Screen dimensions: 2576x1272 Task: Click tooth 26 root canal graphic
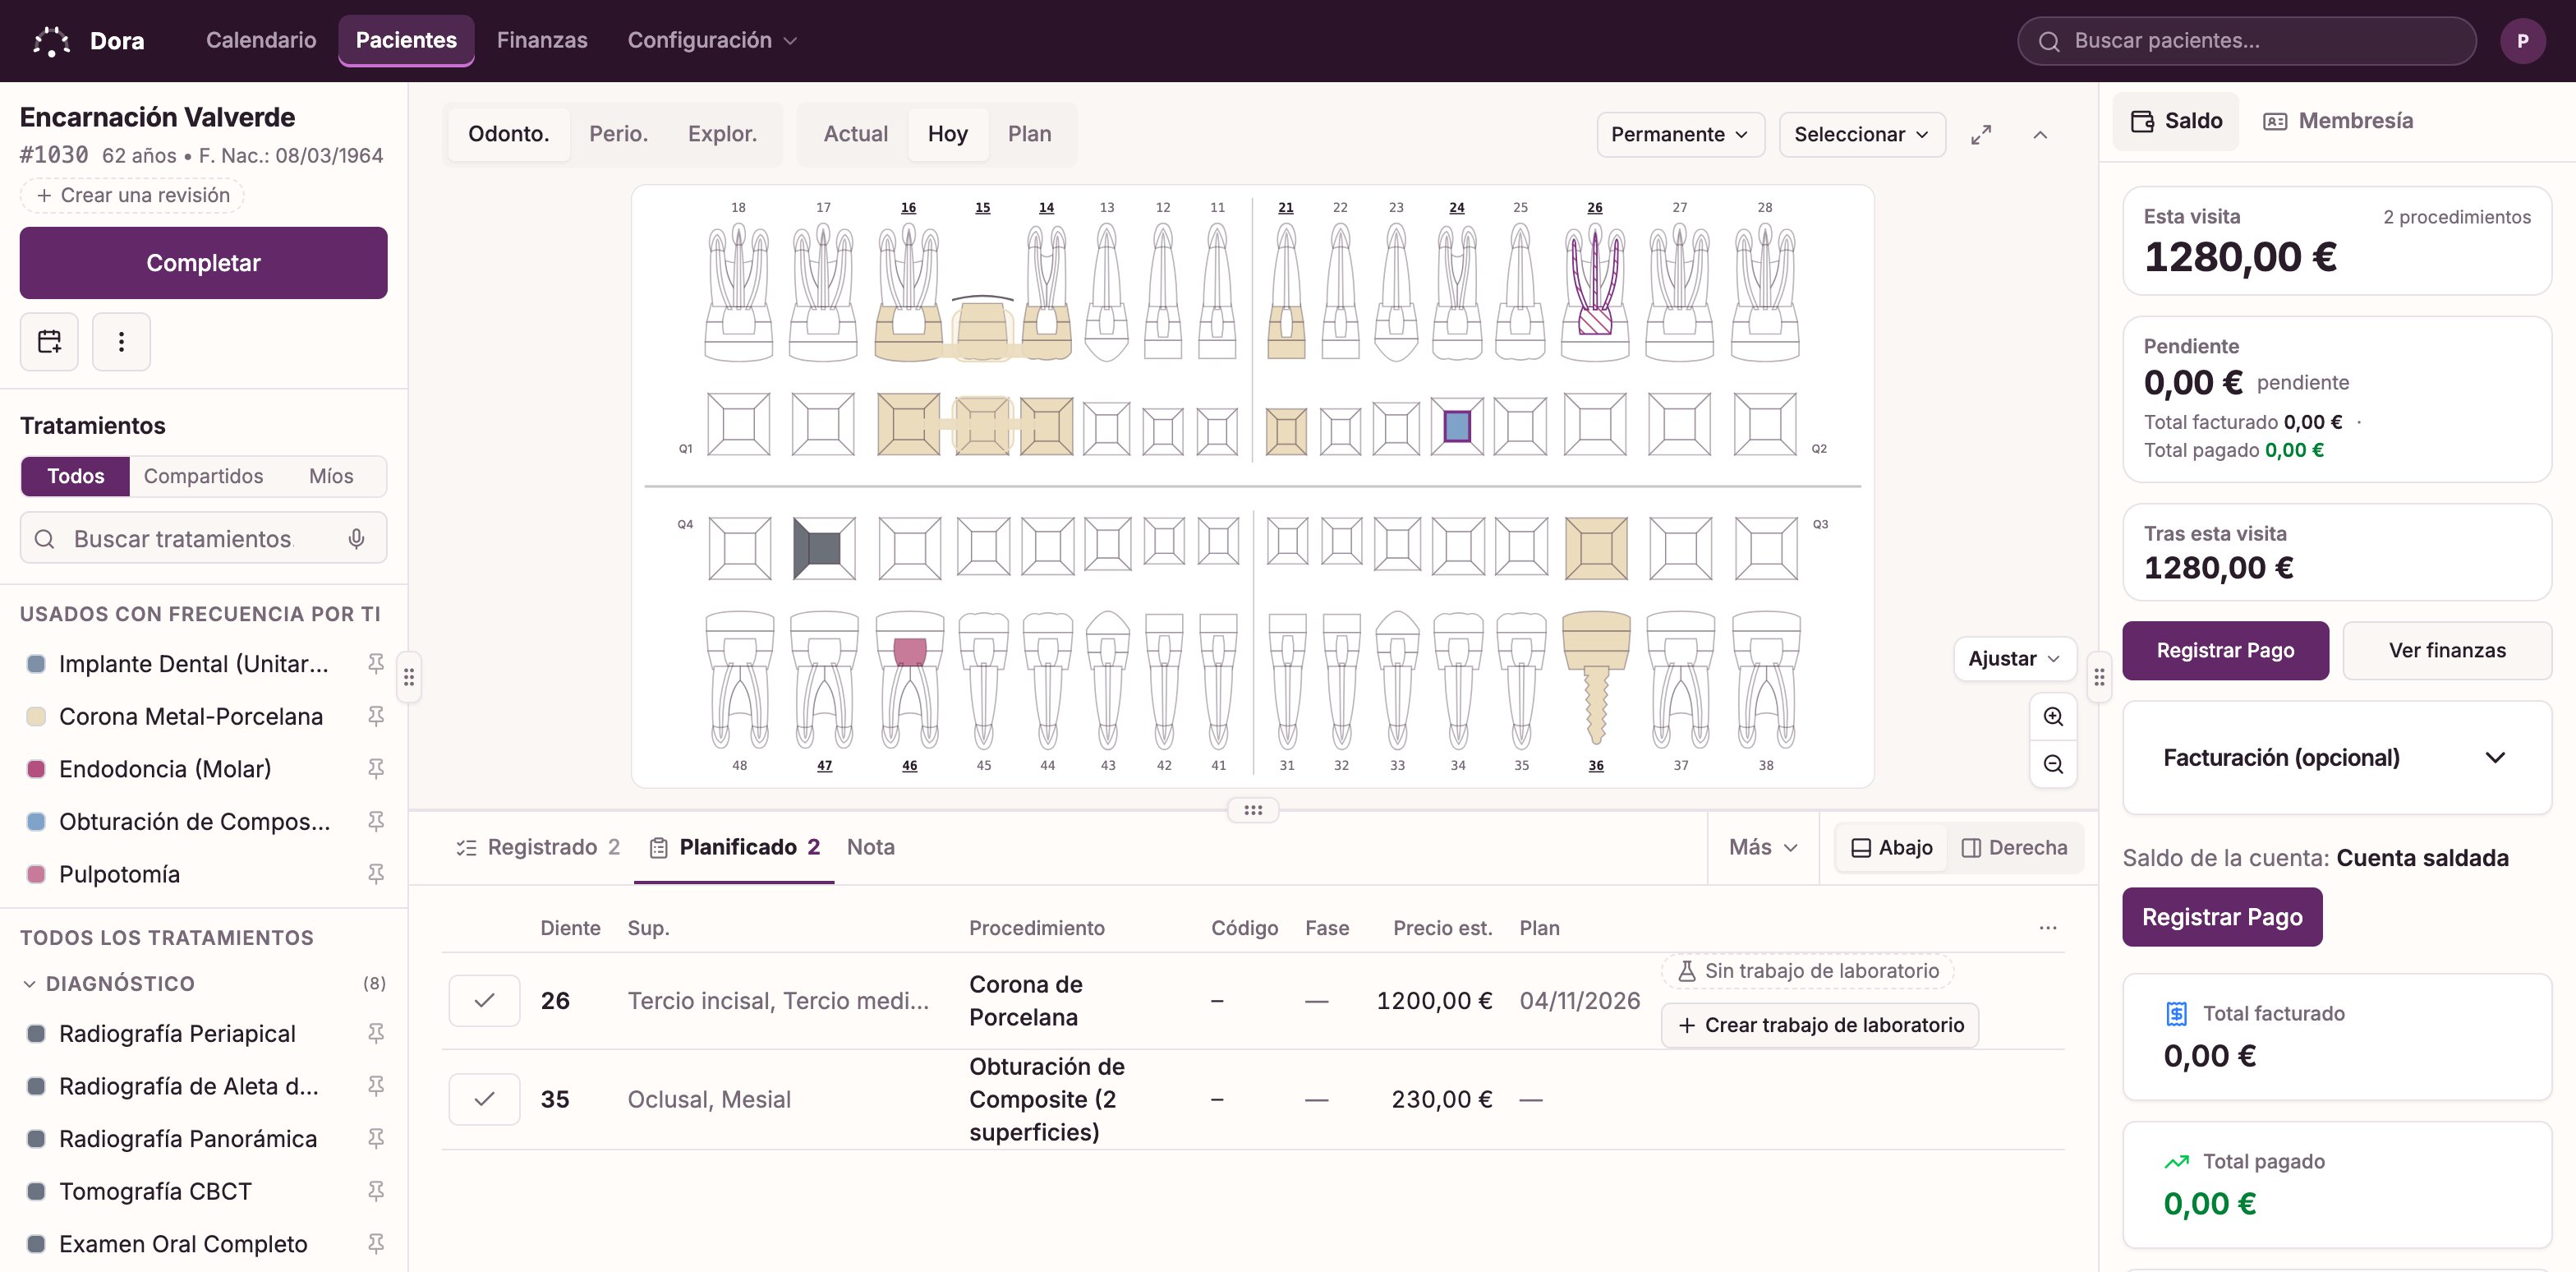click(x=1595, y=292)
